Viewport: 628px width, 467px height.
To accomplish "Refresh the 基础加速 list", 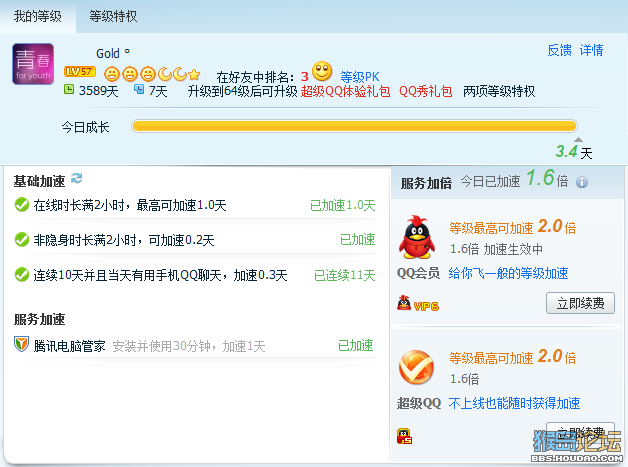I will [x=76, y=178].
